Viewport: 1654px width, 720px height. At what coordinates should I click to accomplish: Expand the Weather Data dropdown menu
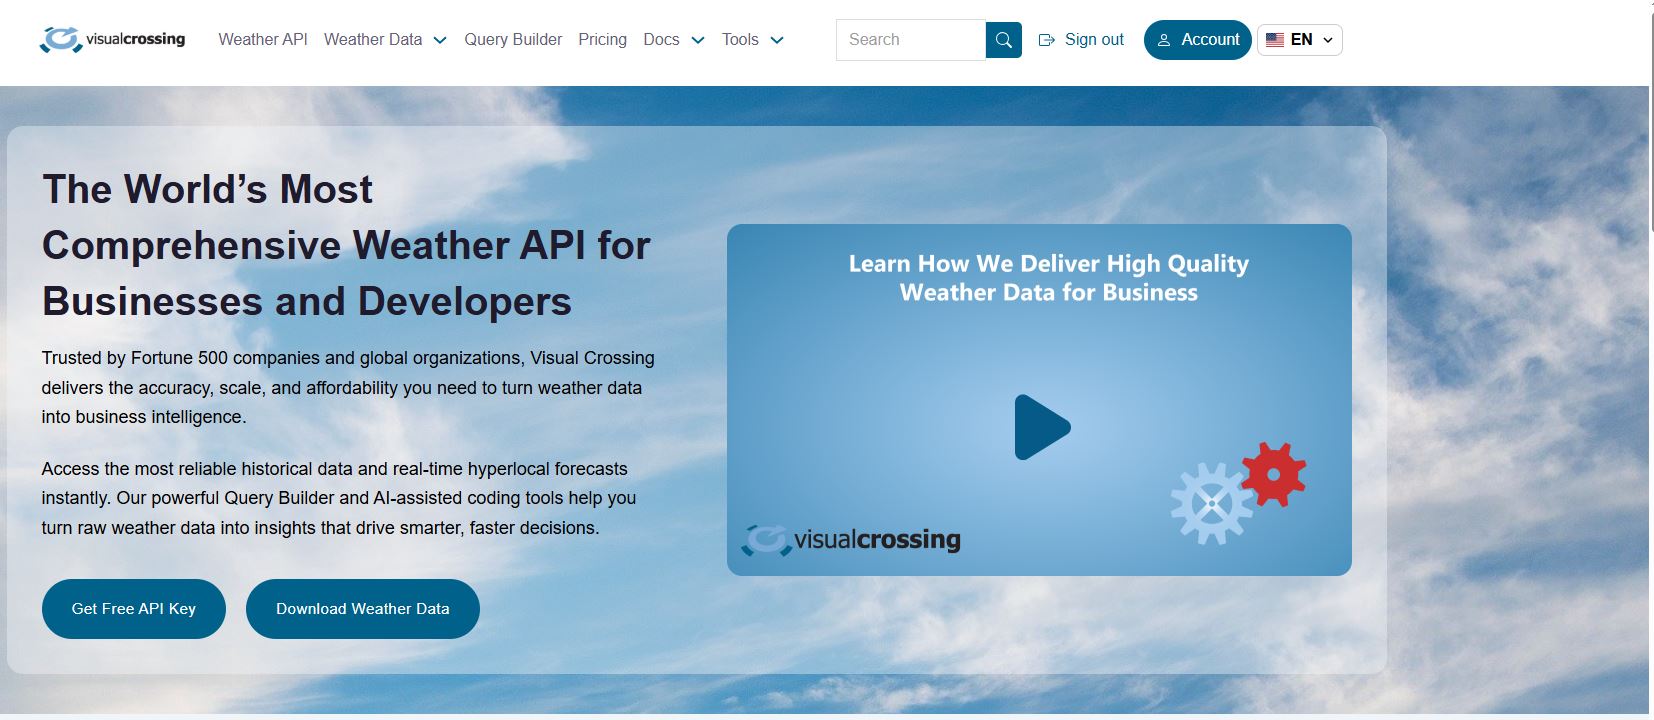(x=439, y=40)
